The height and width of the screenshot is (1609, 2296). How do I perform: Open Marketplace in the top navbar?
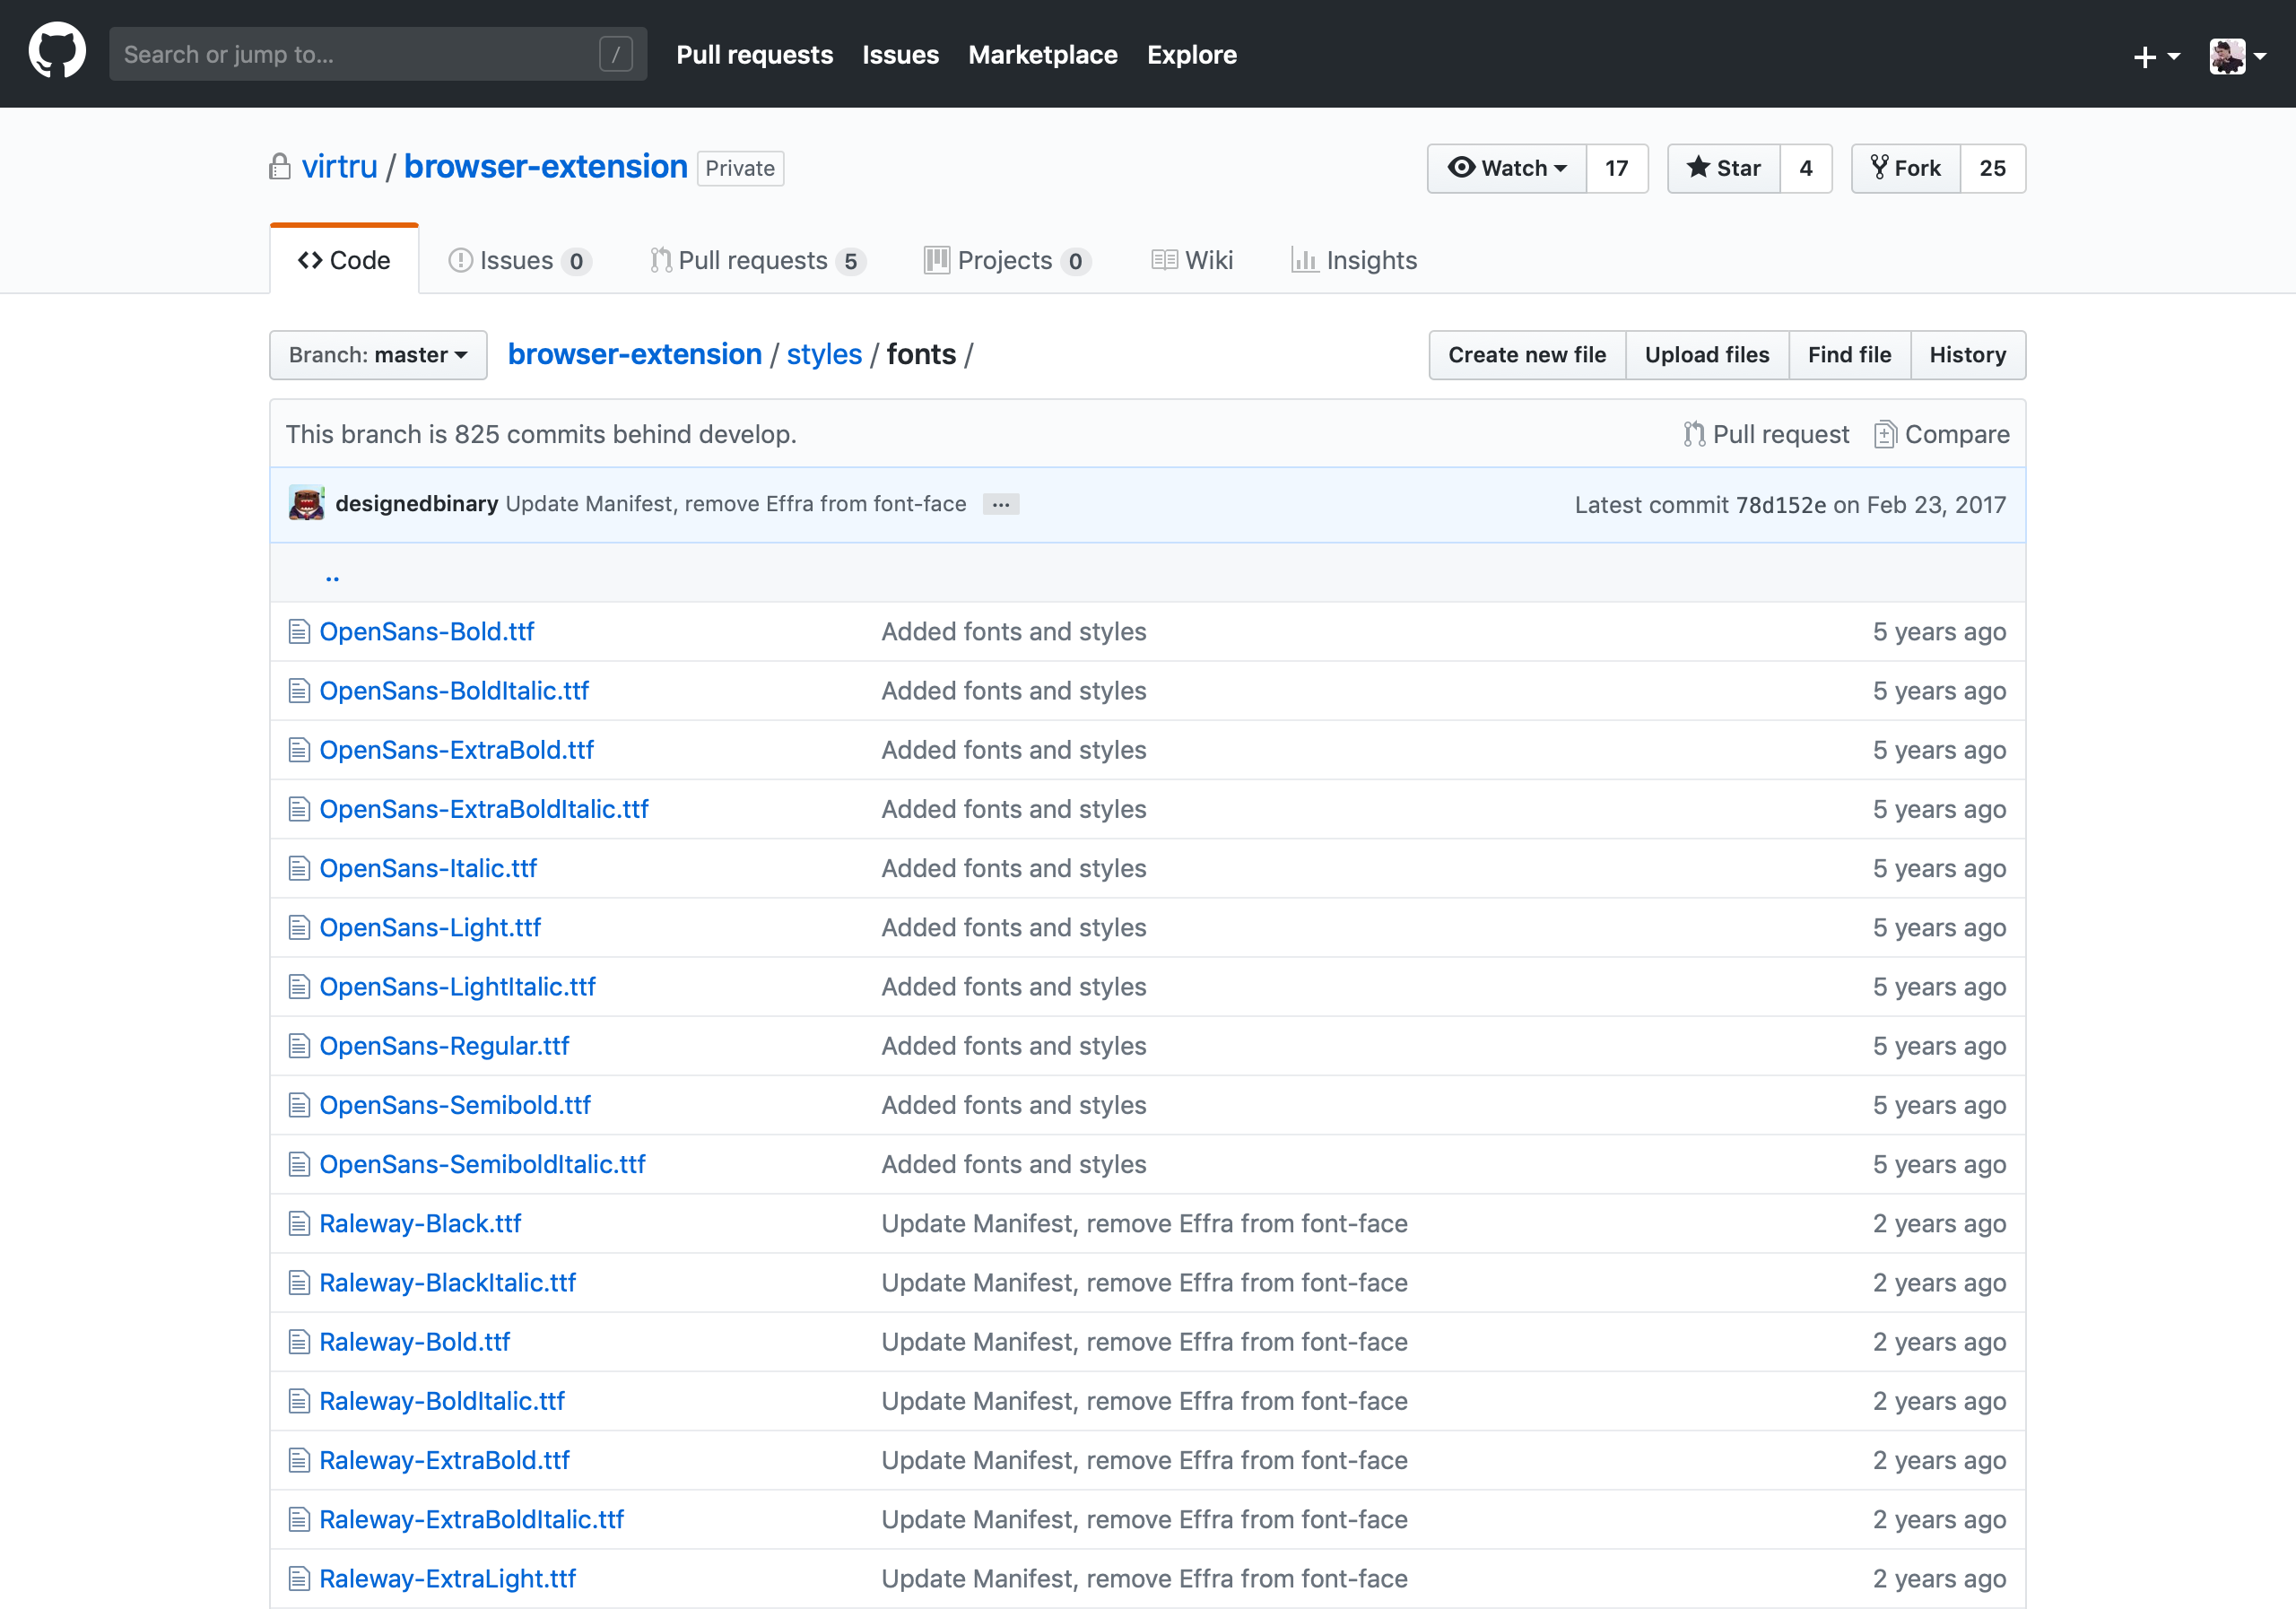[1043, 55]
